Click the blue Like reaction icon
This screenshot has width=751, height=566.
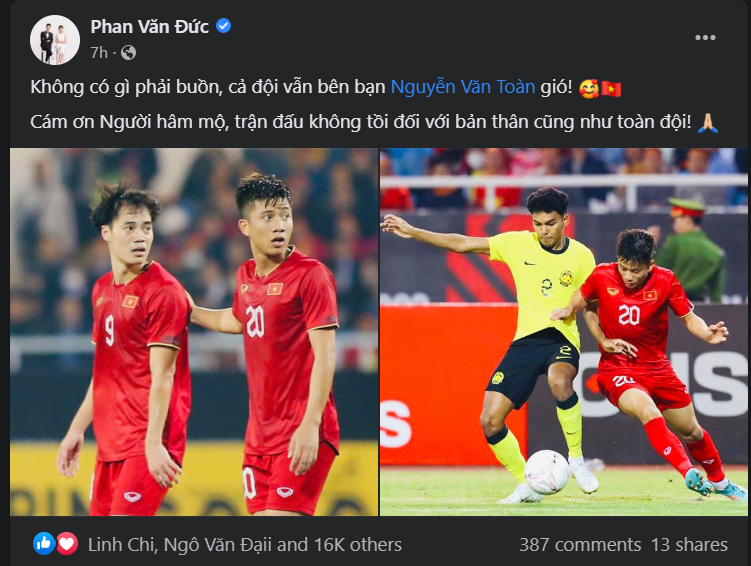tap(44, 543)
